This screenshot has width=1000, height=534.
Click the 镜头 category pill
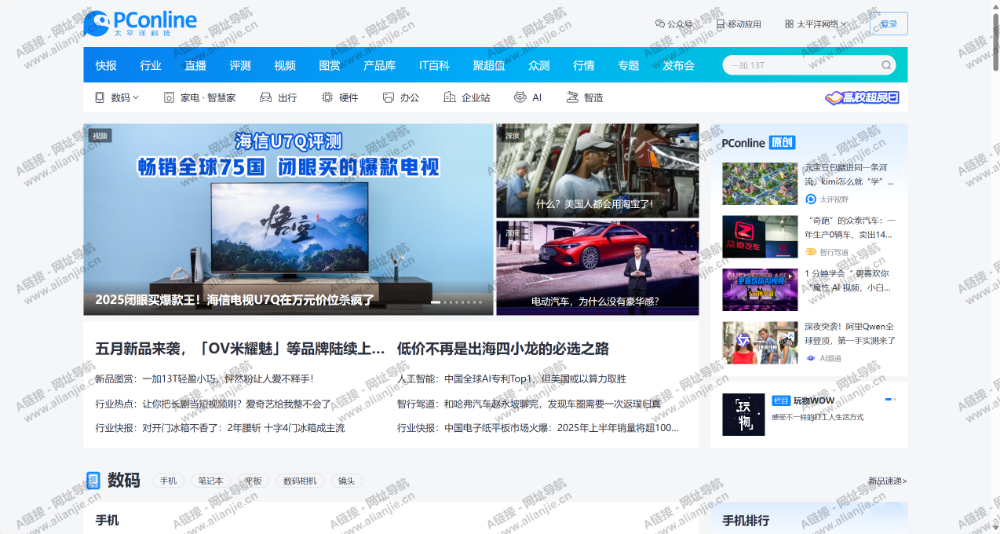(346, 480)
